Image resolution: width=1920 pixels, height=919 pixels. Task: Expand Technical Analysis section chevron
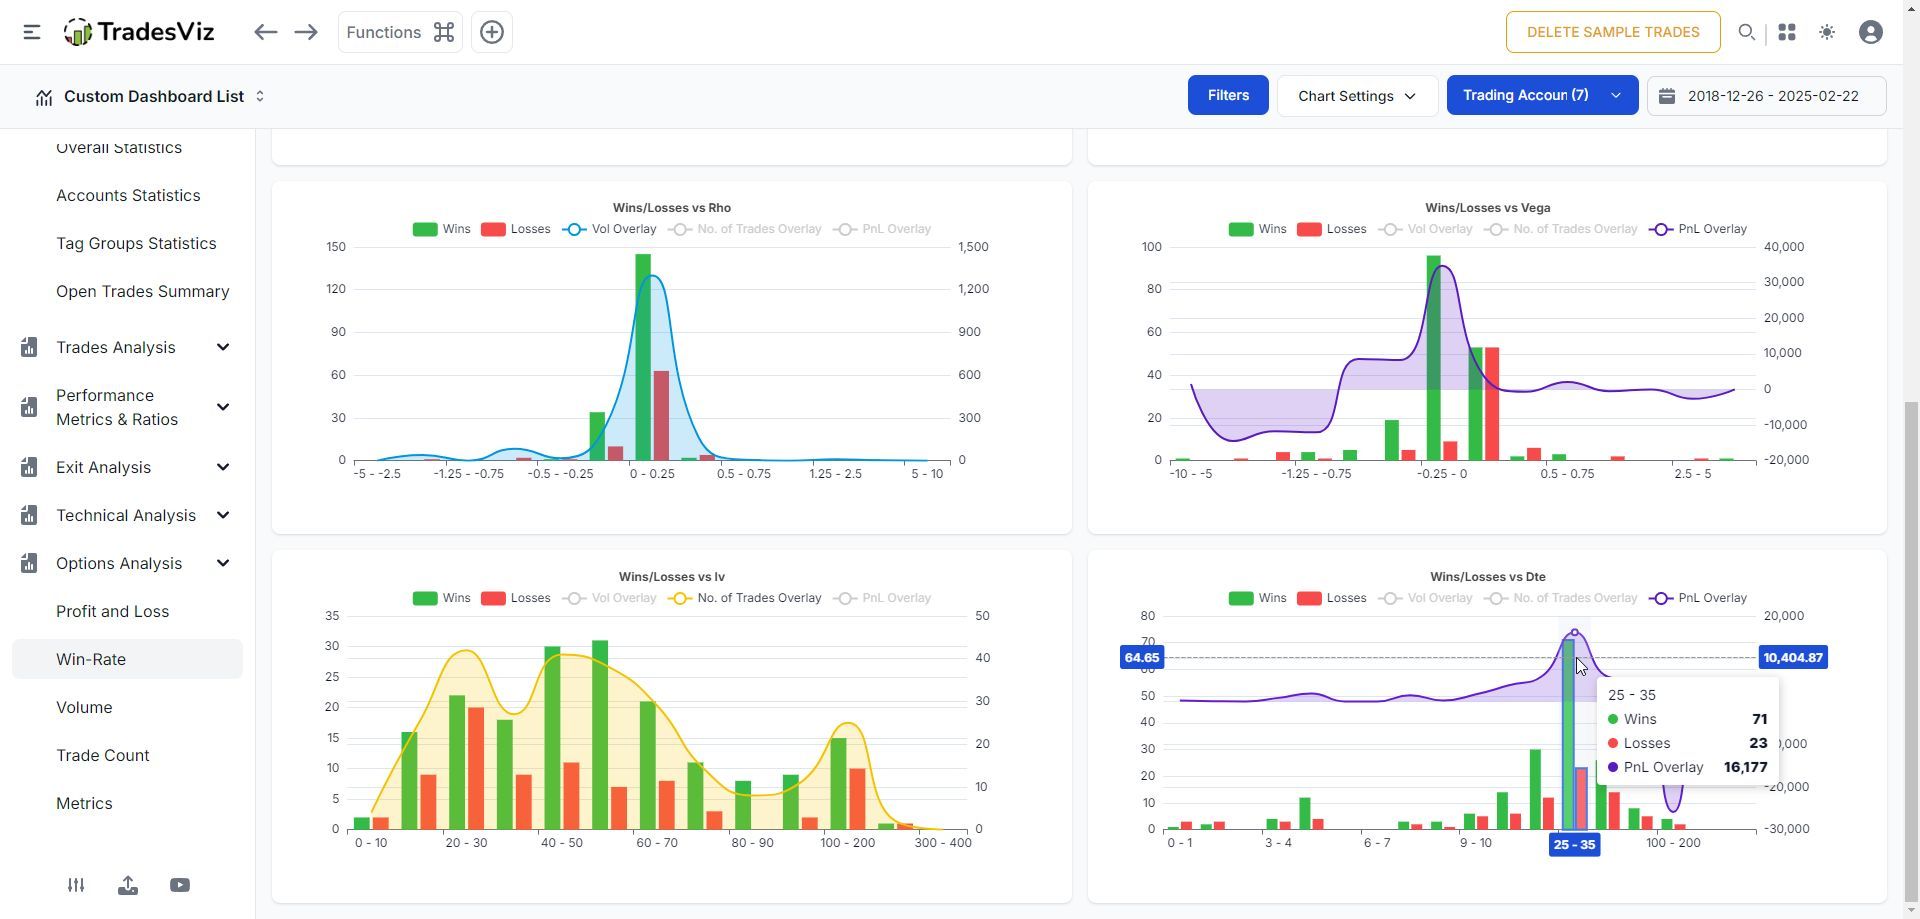click(223, 515)
